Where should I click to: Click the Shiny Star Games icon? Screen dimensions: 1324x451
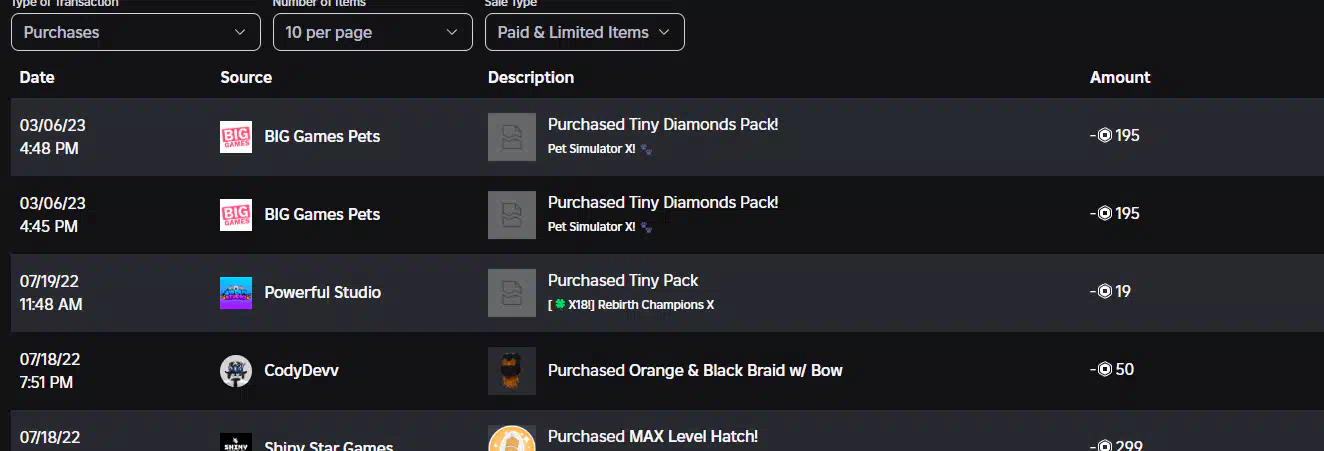coord(236,441)
